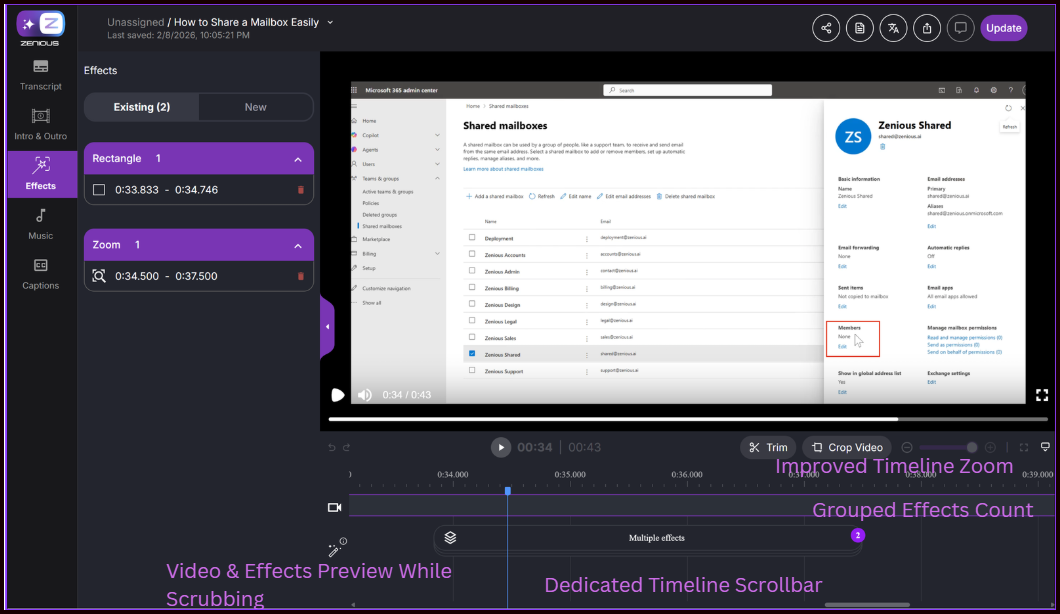Switch to the New effects tab

click(256, 107)
